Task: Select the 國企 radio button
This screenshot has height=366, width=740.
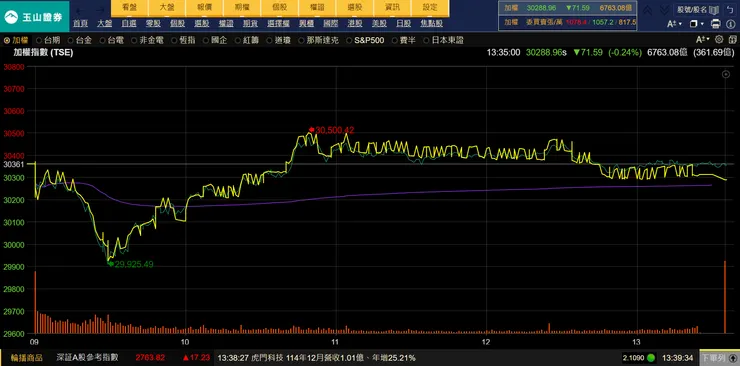Action: [x=206, y=41]
